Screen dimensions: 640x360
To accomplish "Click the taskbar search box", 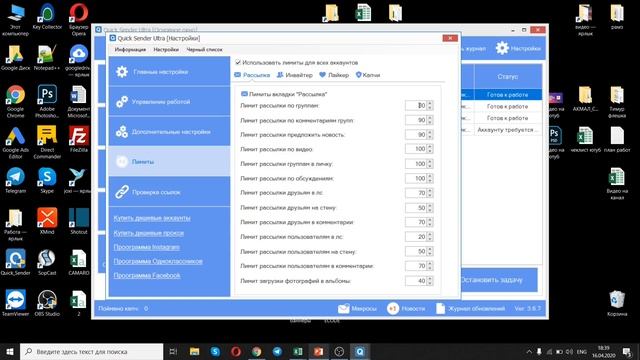I will pos(92,351).
